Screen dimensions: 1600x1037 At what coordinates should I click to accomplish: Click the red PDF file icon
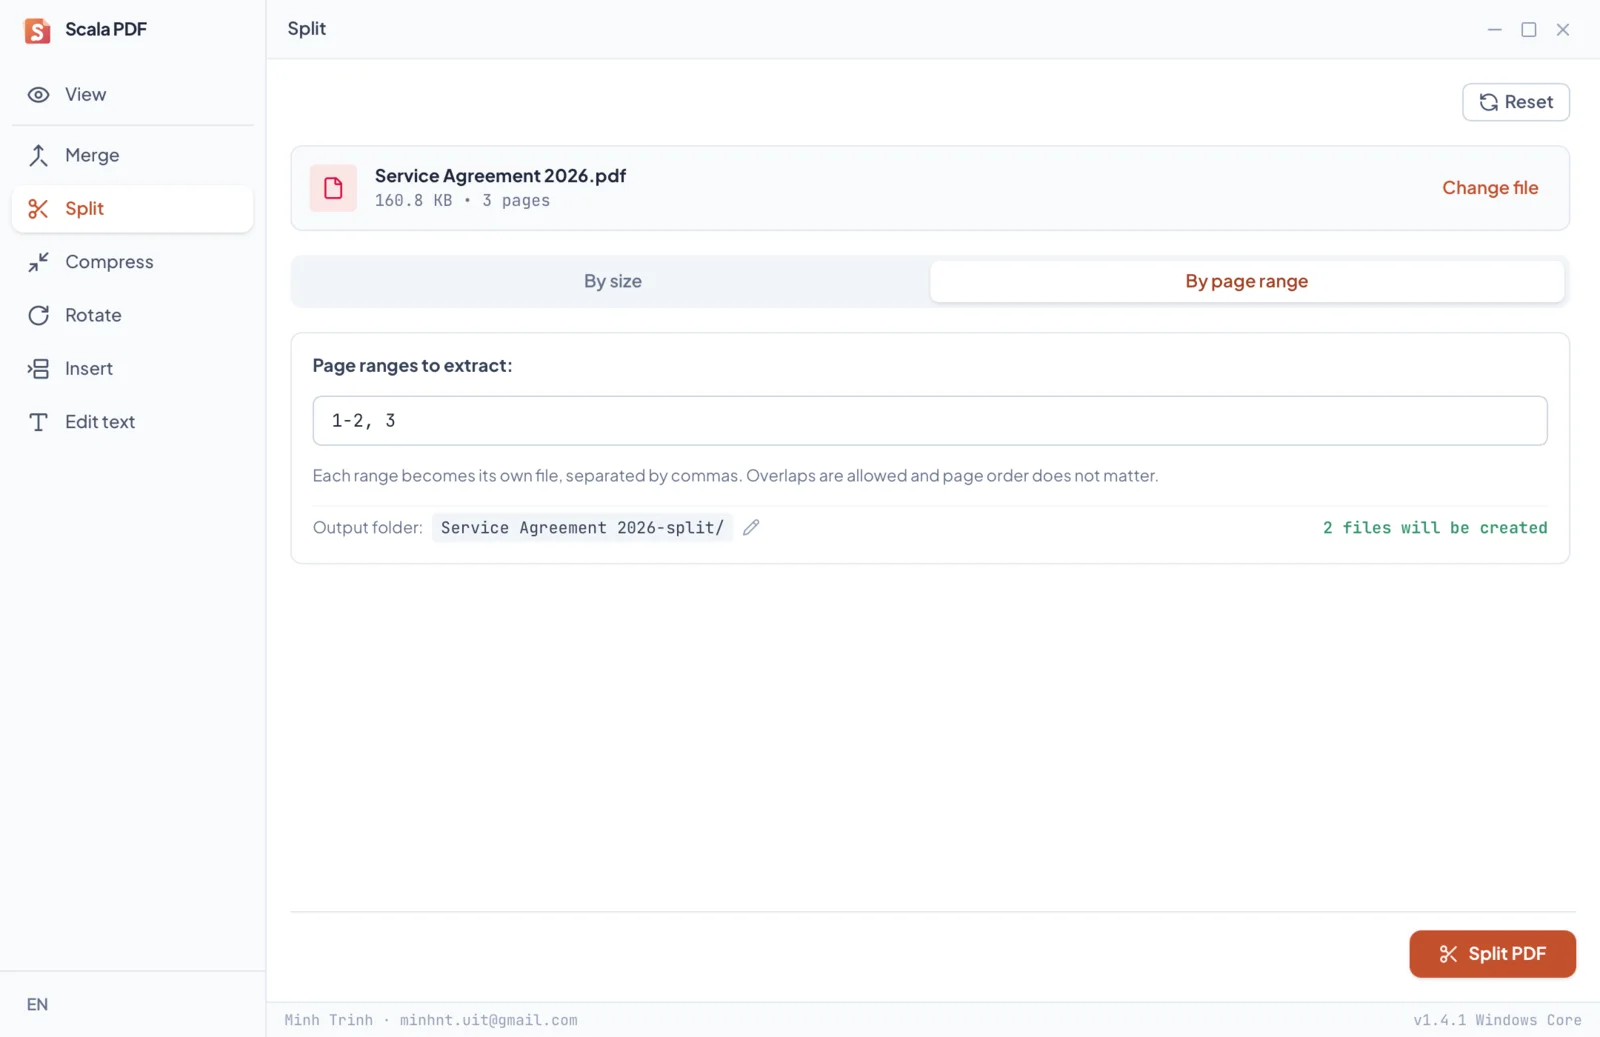pos(333,188)
